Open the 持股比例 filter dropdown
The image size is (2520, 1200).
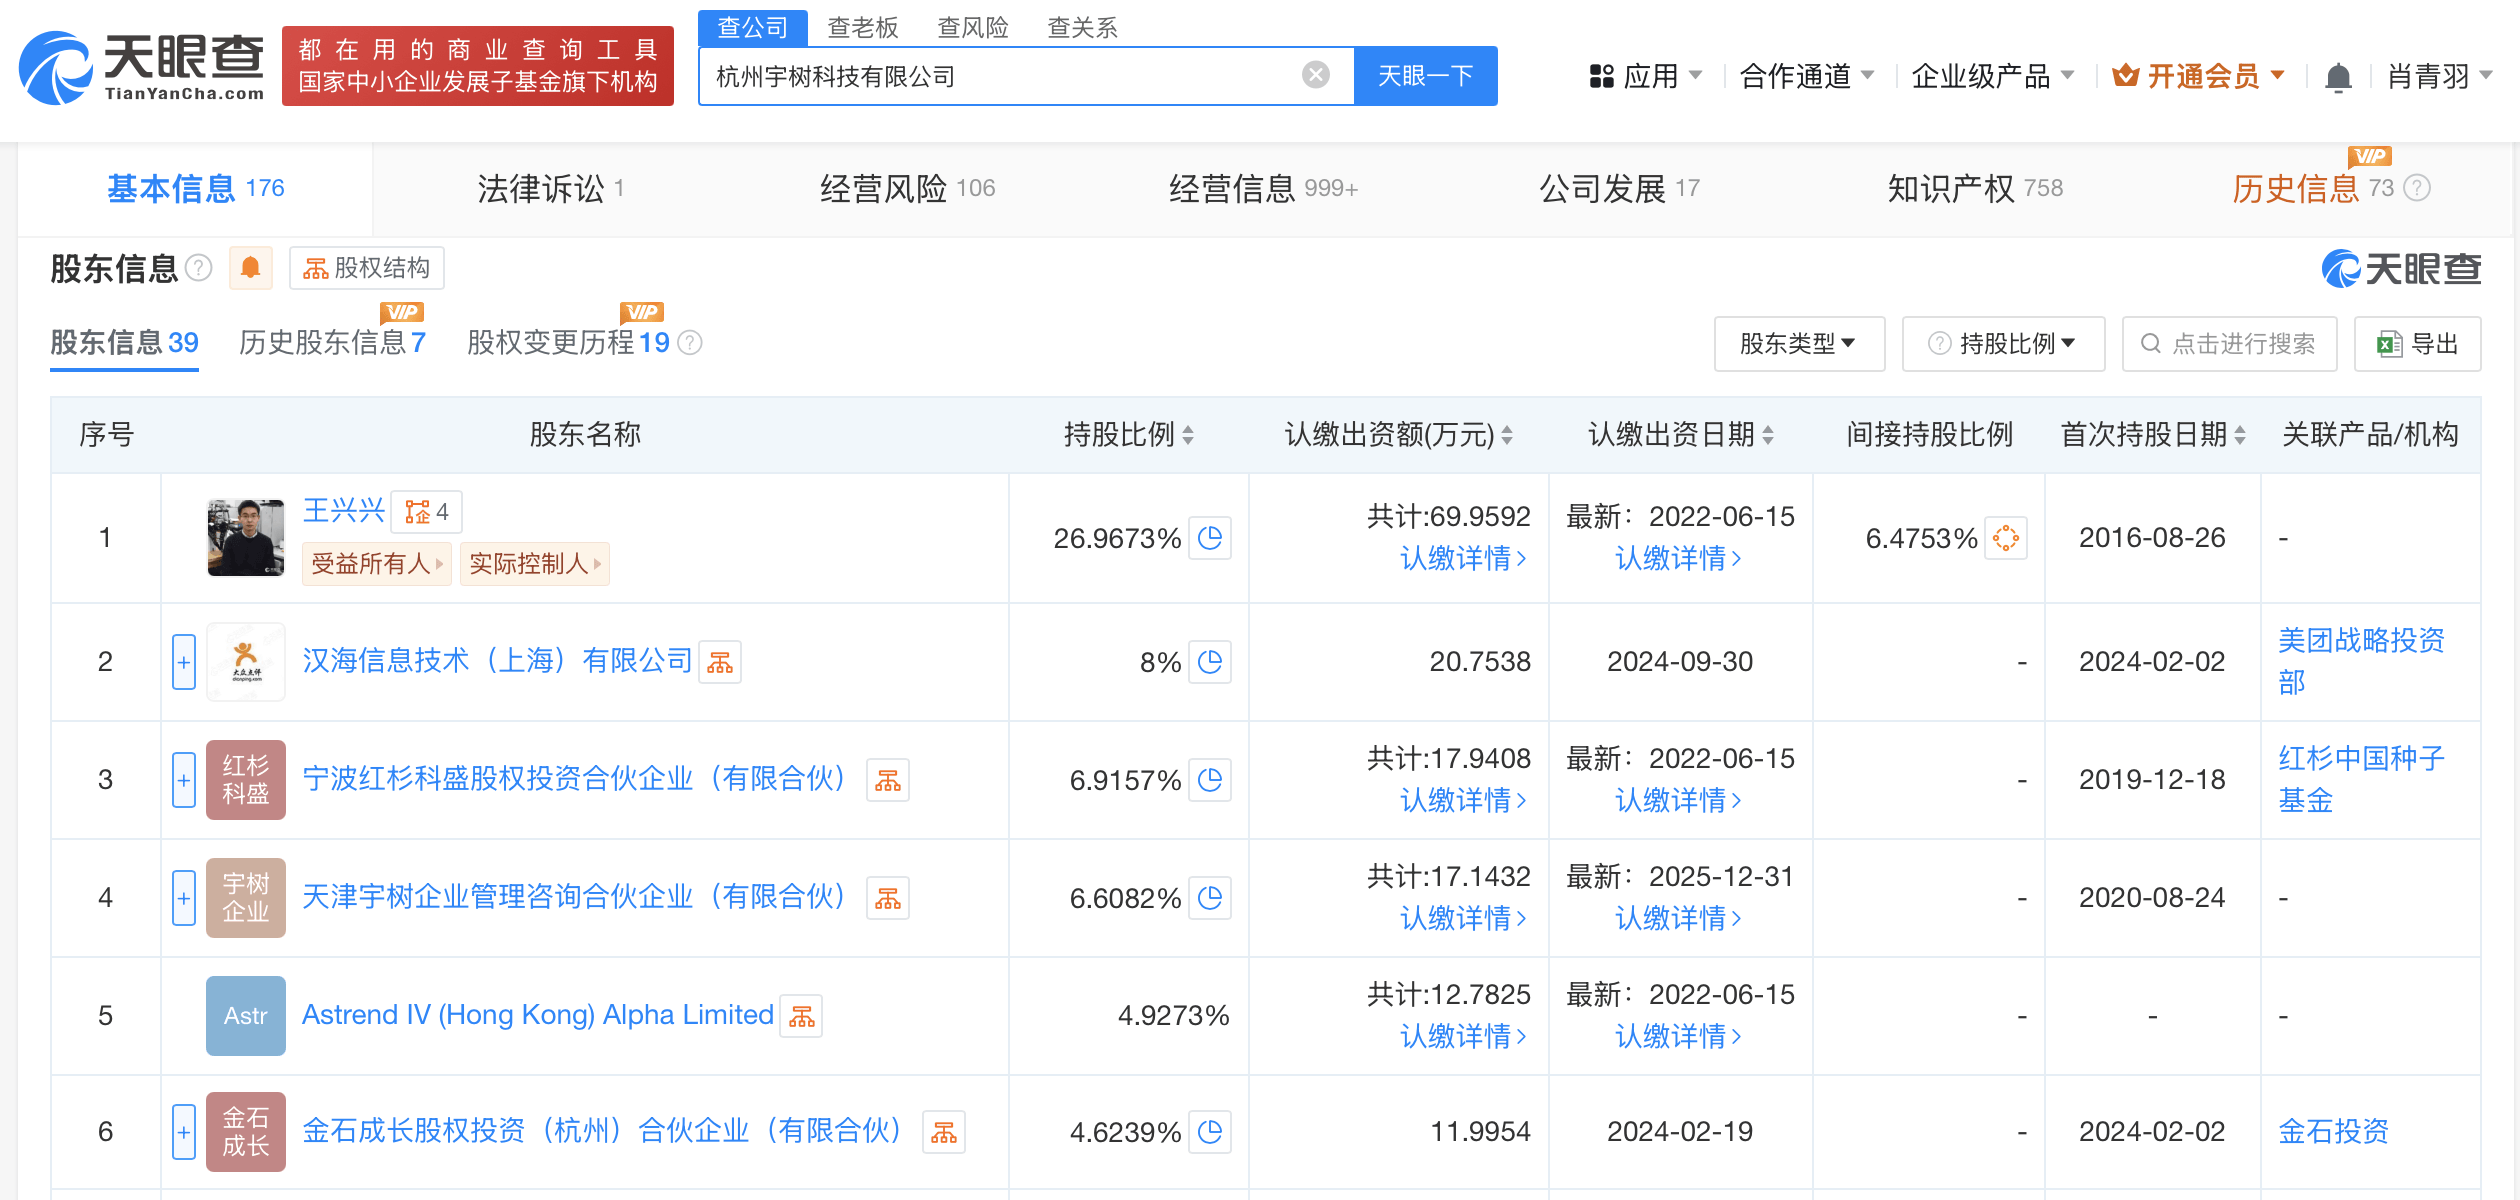[2002, 343]
